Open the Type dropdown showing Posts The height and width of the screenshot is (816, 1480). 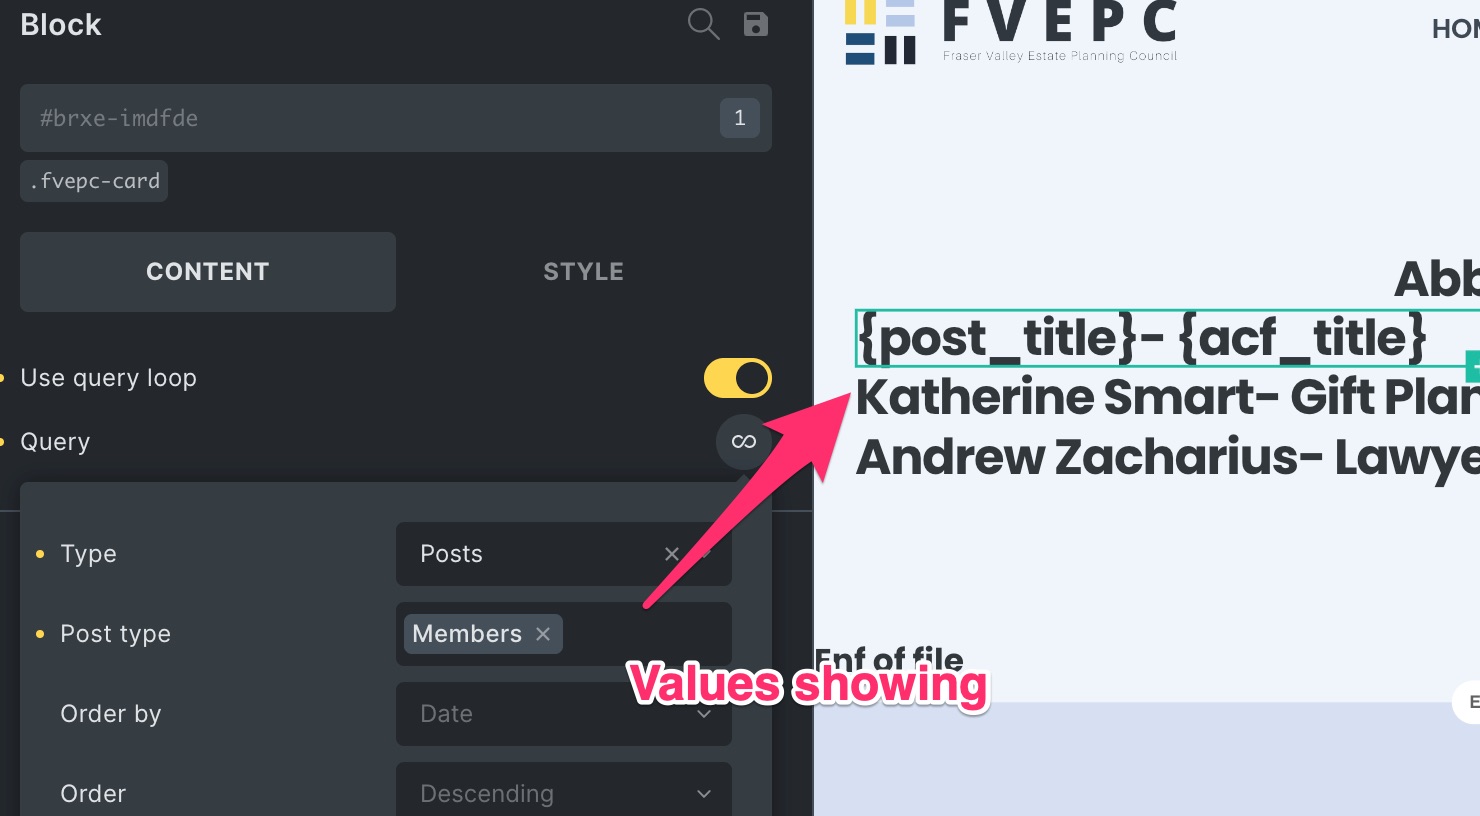point(564,554)
